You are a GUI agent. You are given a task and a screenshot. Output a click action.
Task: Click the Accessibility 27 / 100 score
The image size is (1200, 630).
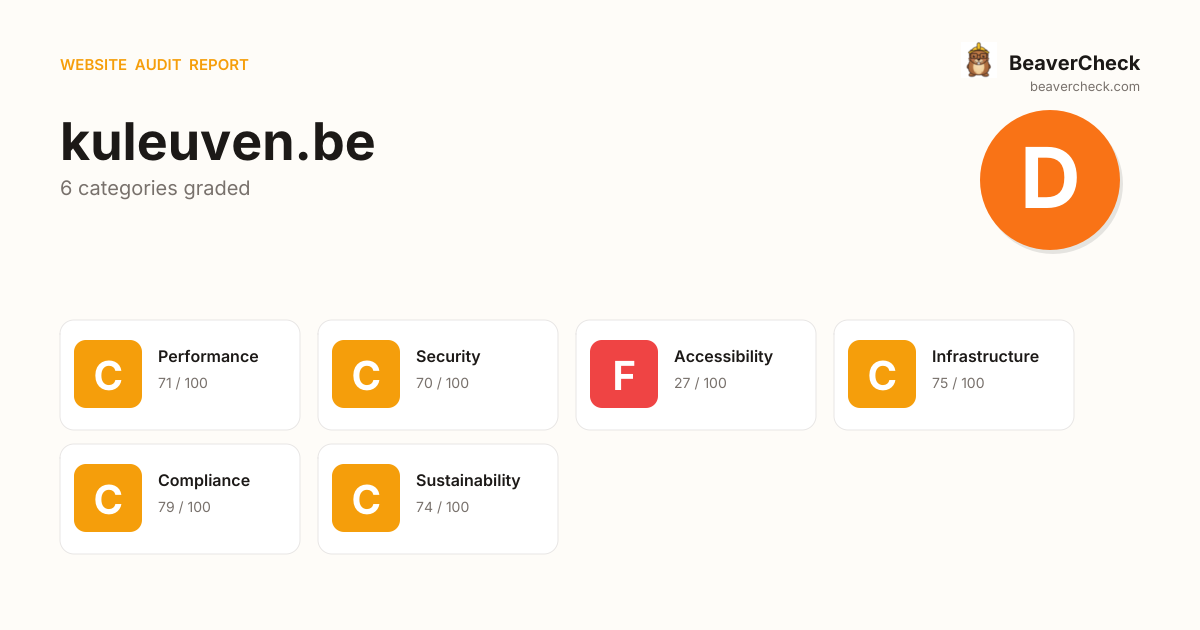coord(700,383)
